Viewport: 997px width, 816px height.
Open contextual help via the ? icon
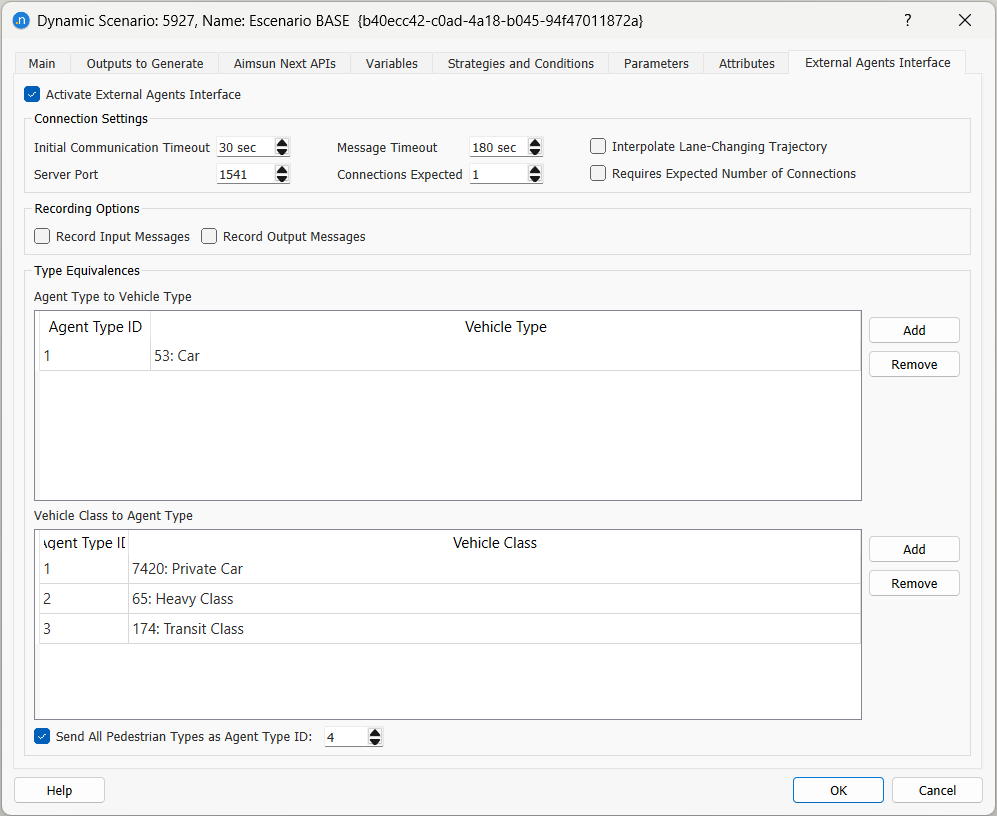tap(907, 20)
